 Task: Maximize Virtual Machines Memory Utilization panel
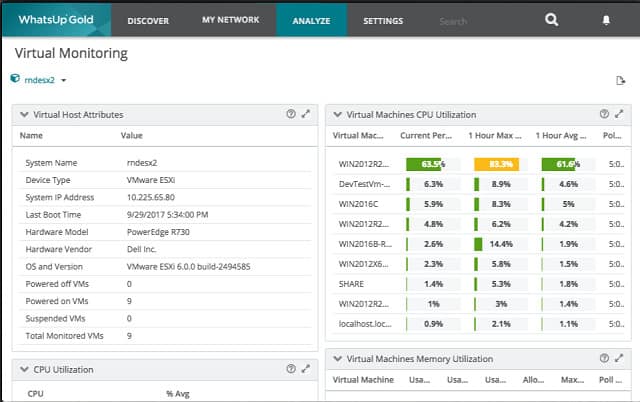pyautogui.click(x=619, y=358)
